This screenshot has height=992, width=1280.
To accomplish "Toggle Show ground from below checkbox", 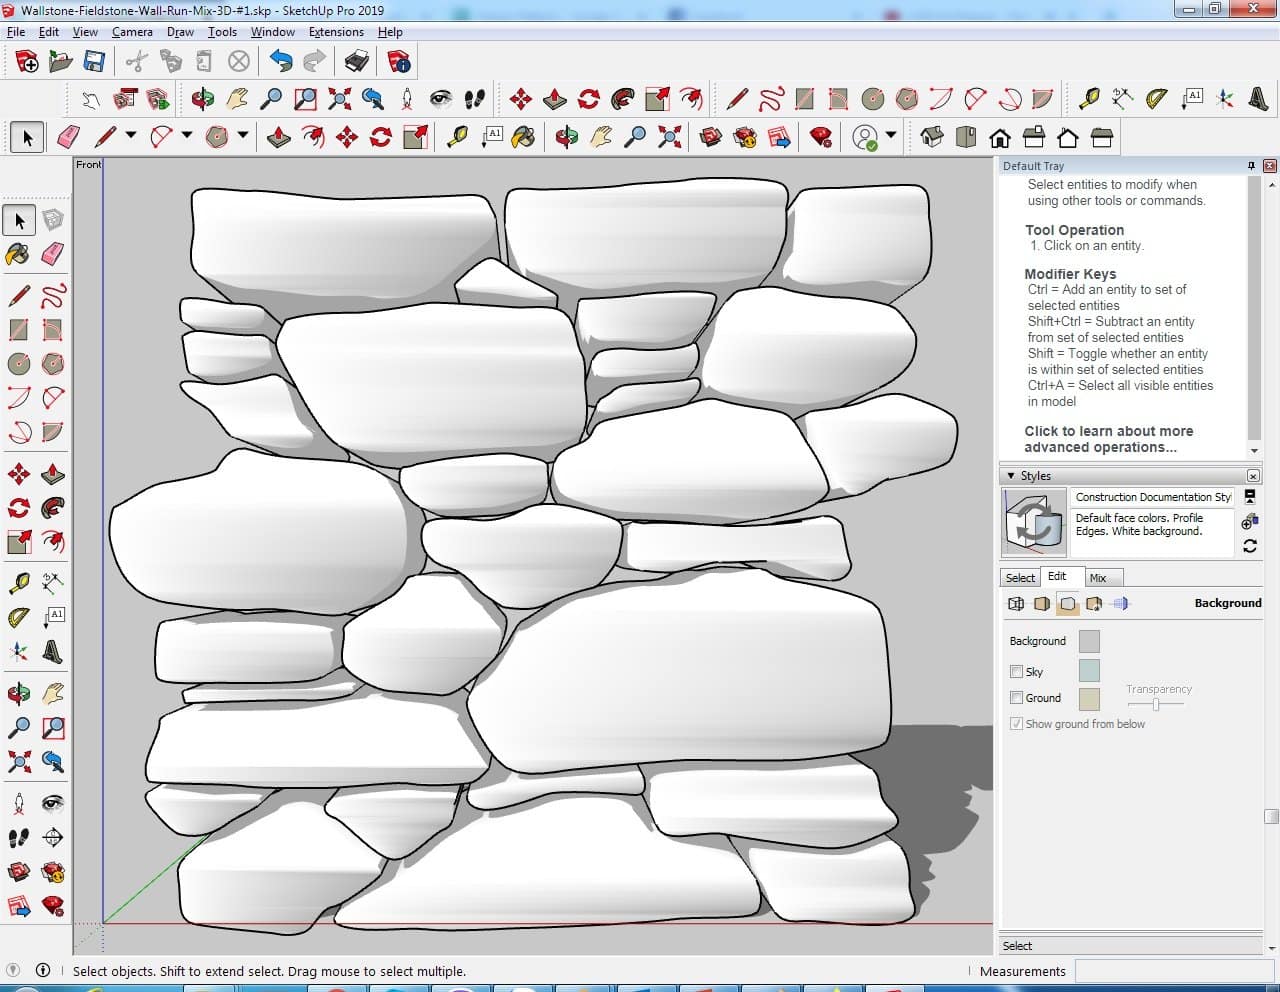I will tap(1016, 724).
